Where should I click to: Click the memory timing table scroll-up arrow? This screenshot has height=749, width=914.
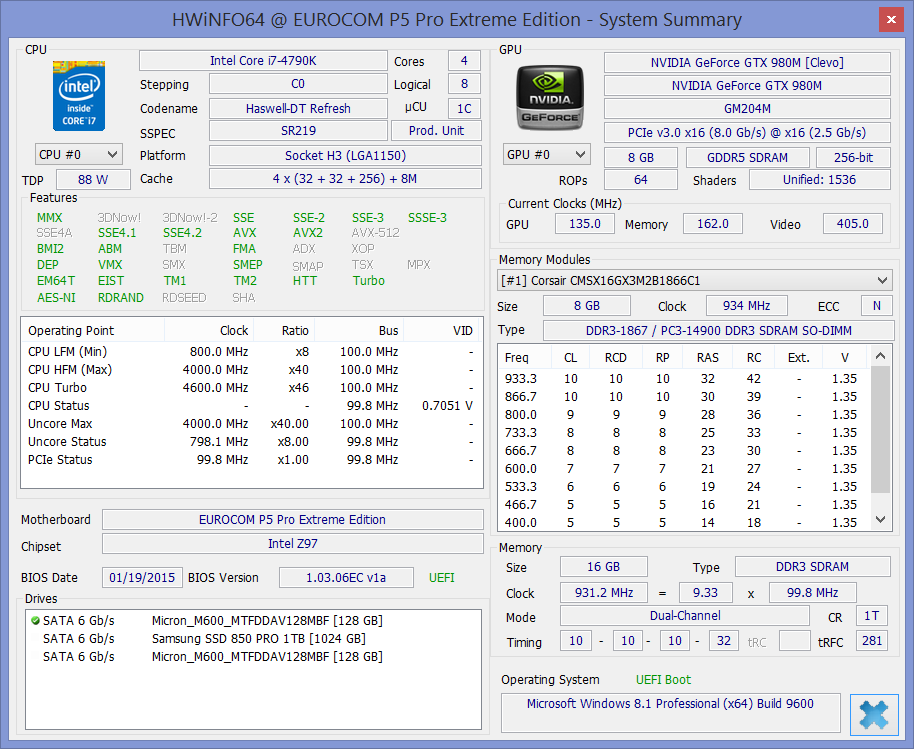pos(880,356)
